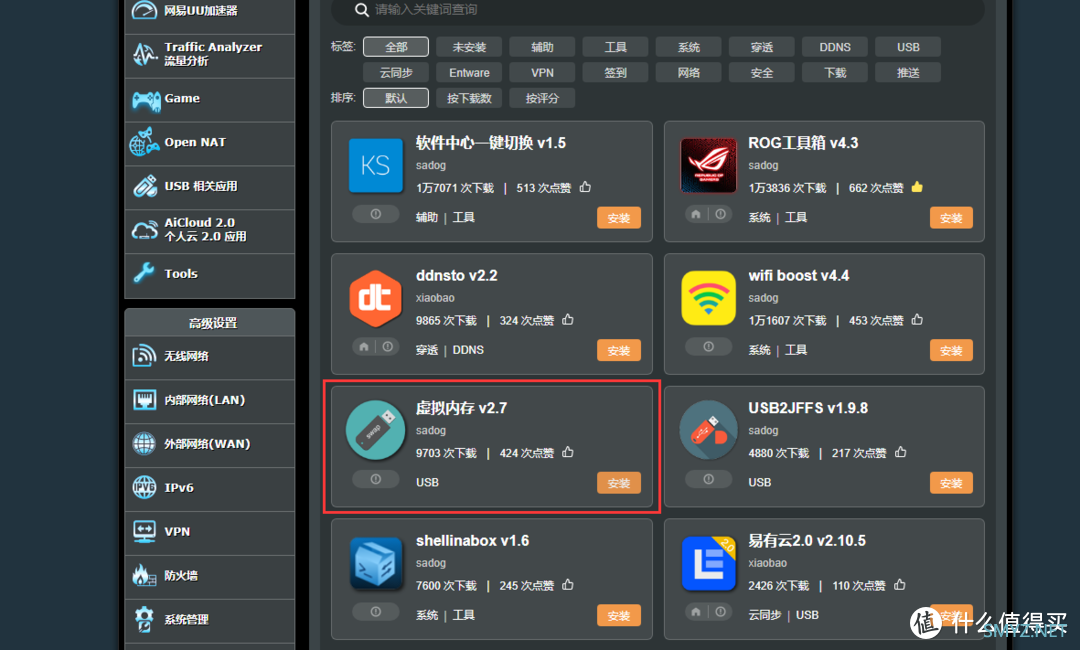Click the 高级设置 section header

tap(210, 323)
